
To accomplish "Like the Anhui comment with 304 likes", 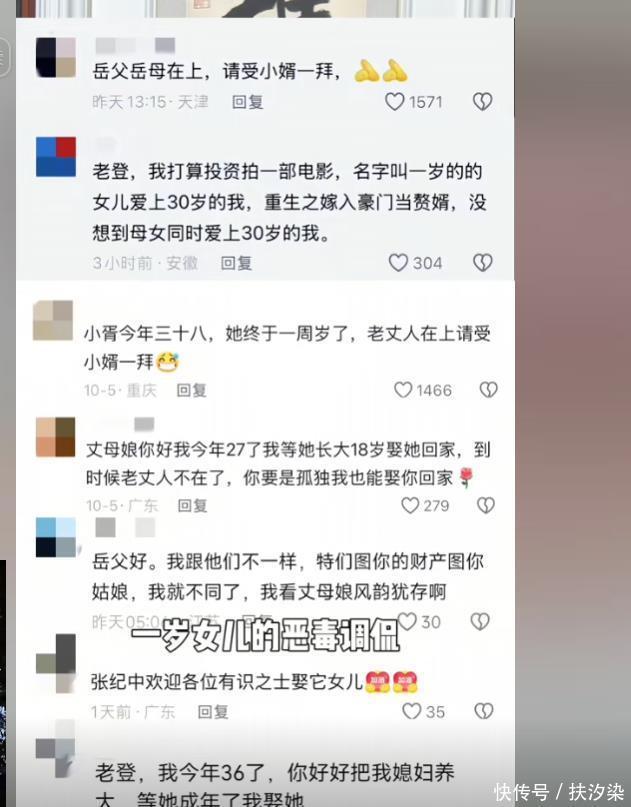I will (398, 263).
